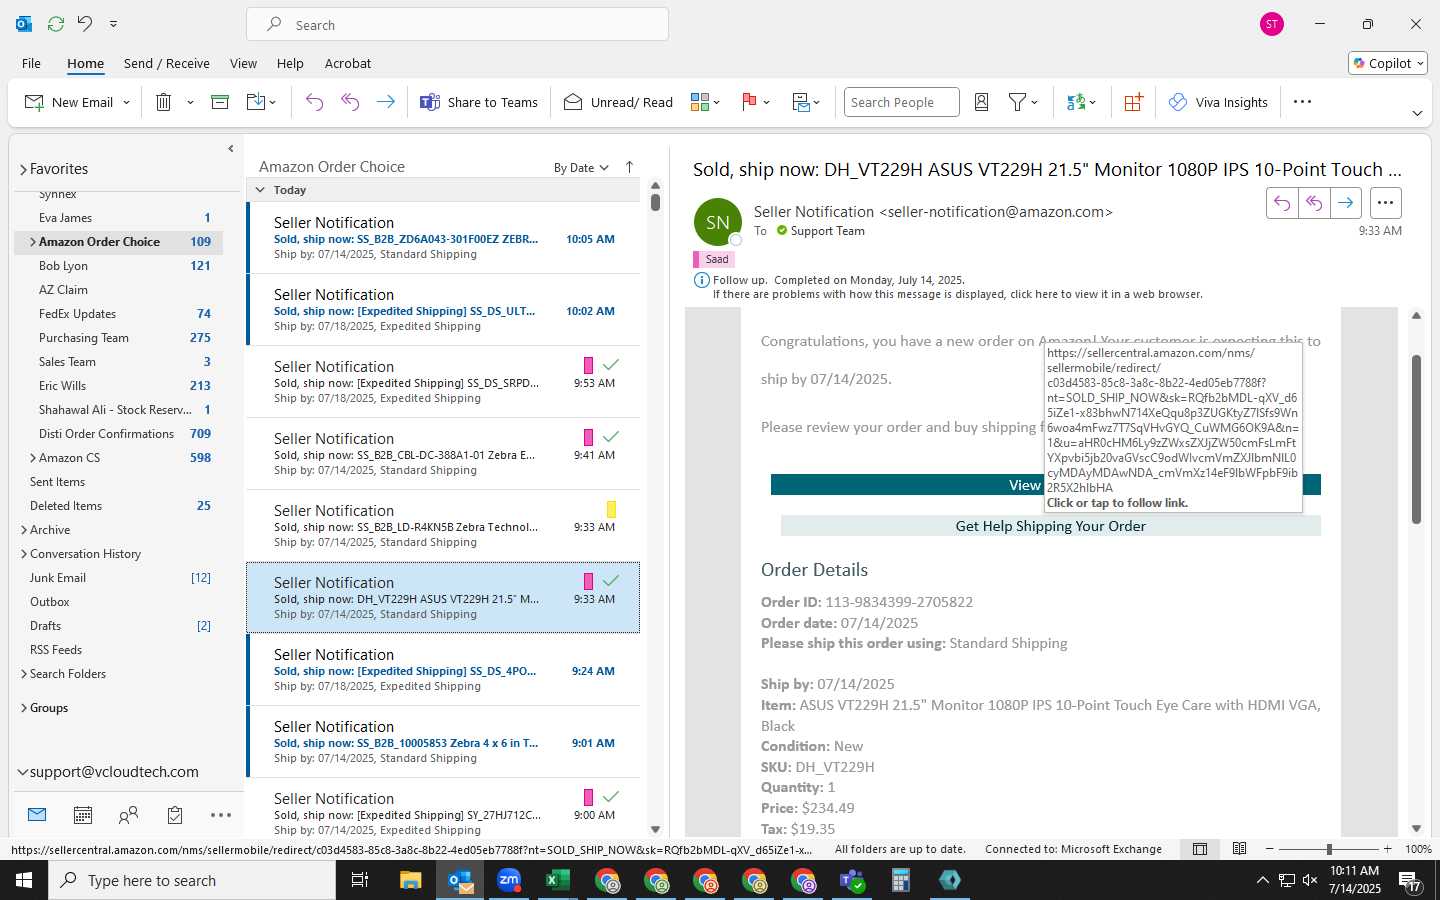
Task: Expand the Search Folders node
Action: [24, 674]
